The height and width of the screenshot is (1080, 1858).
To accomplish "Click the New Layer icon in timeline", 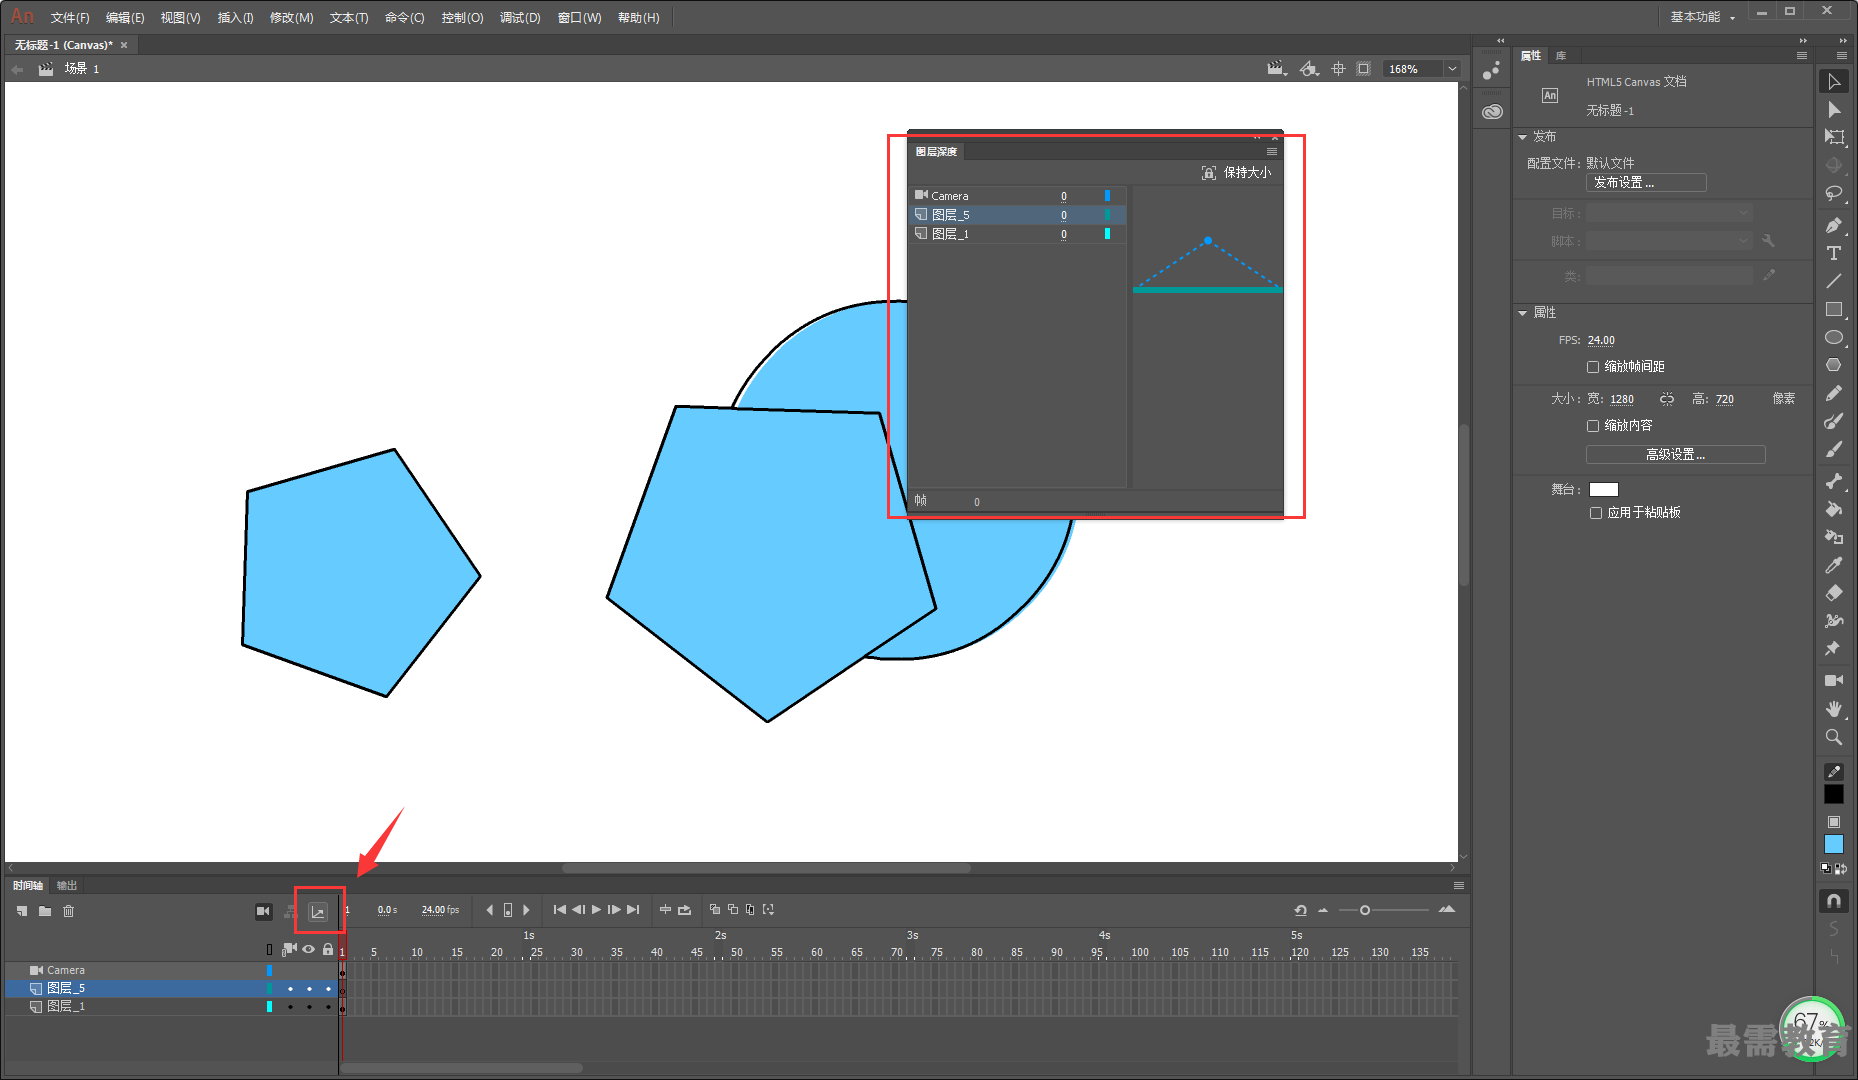I will (22, 911).
